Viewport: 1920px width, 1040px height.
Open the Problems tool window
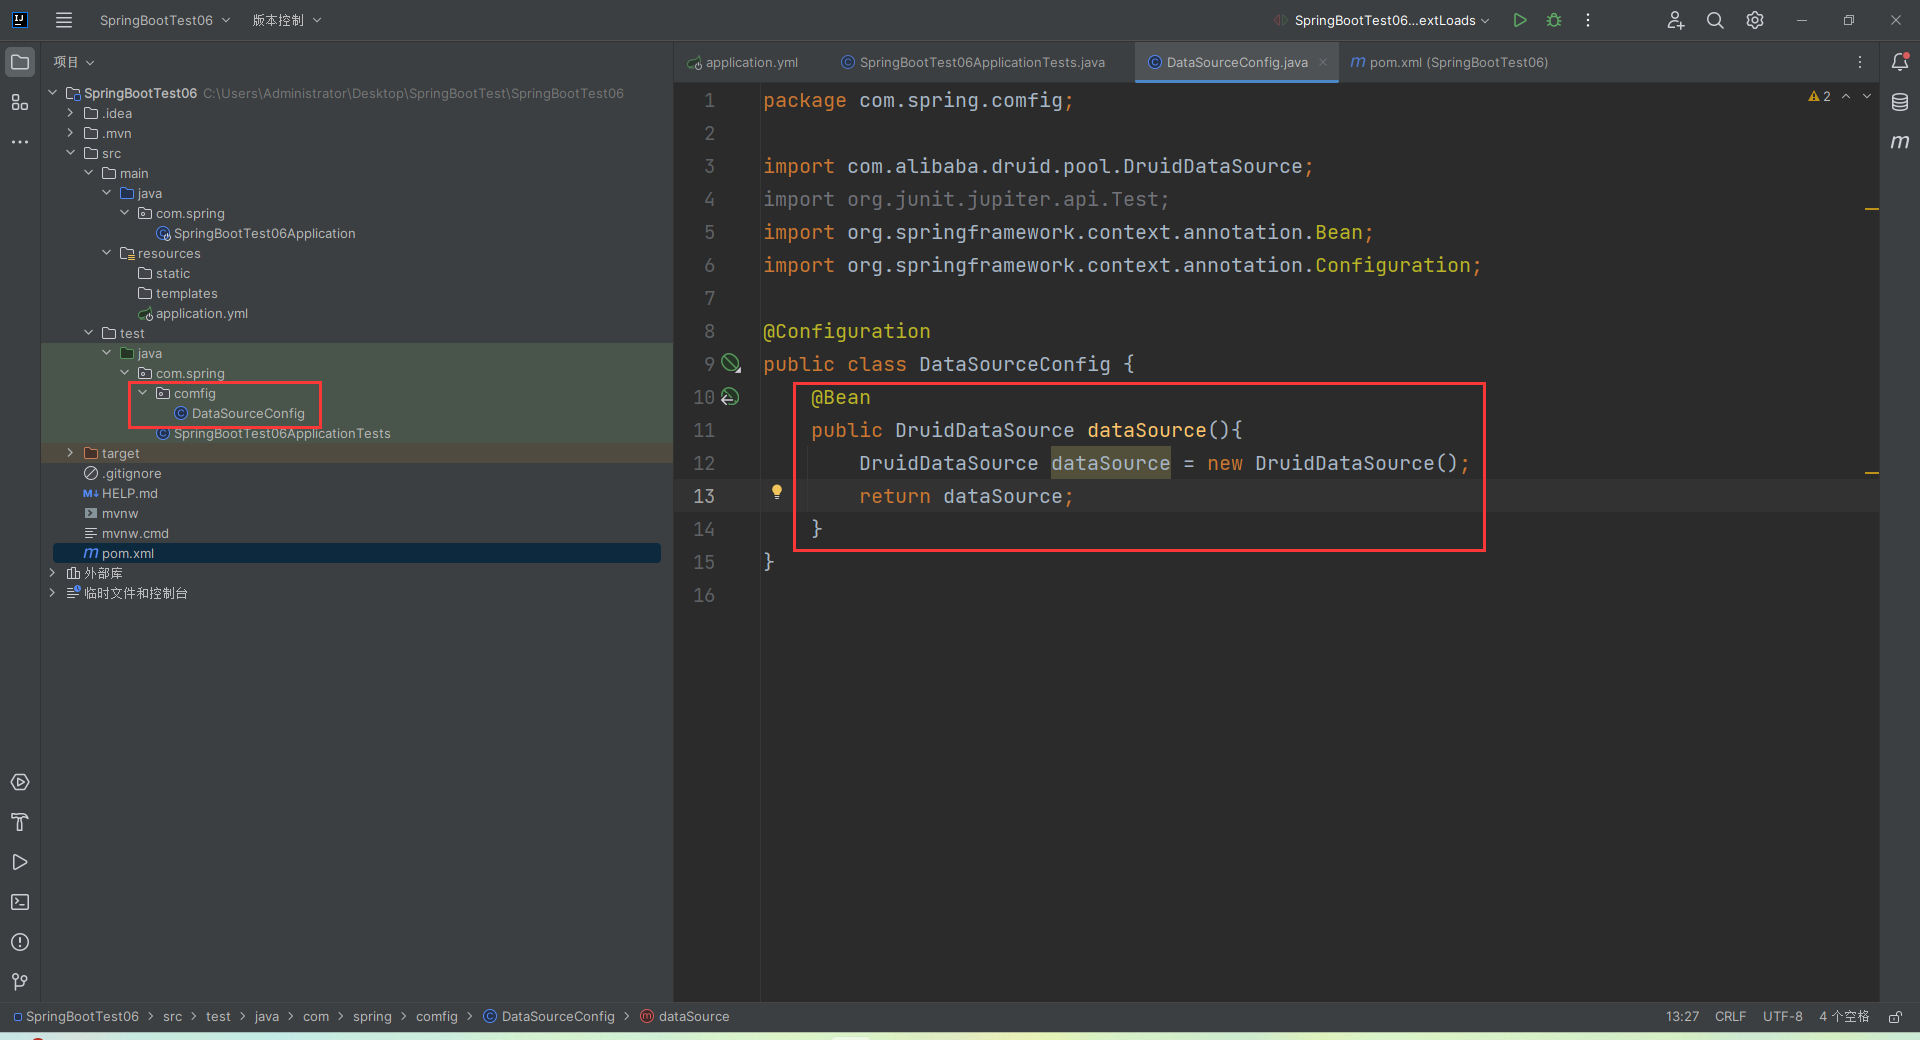coord(20,942)
